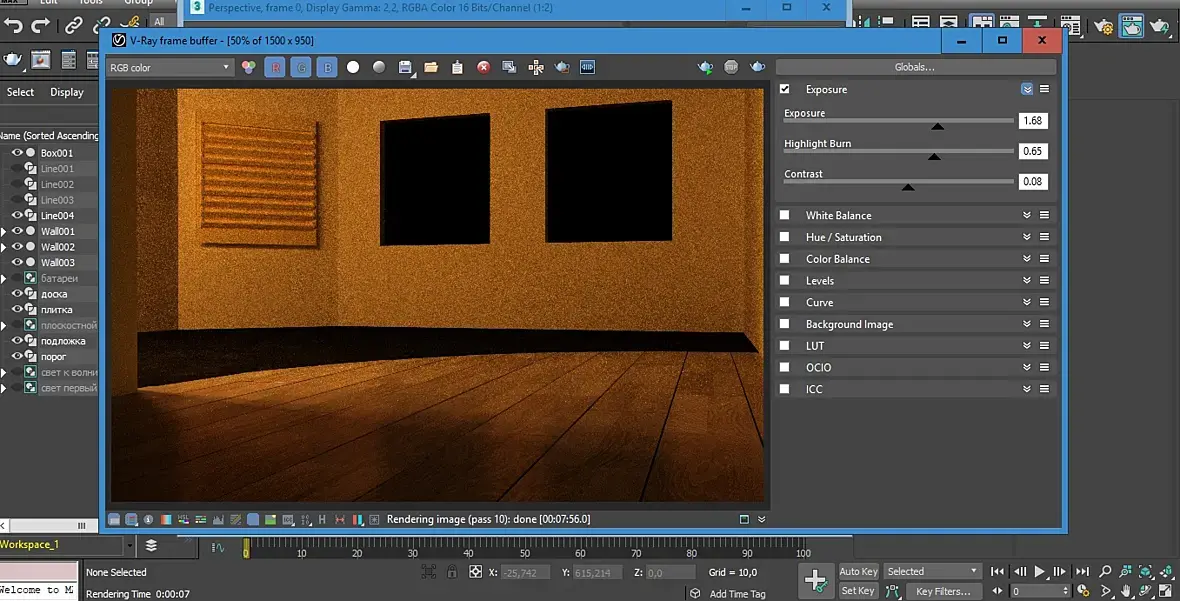Viewport: 1180px width, 601px height.
Task: Open the load image folder icon
Action: tap(431, 68)
